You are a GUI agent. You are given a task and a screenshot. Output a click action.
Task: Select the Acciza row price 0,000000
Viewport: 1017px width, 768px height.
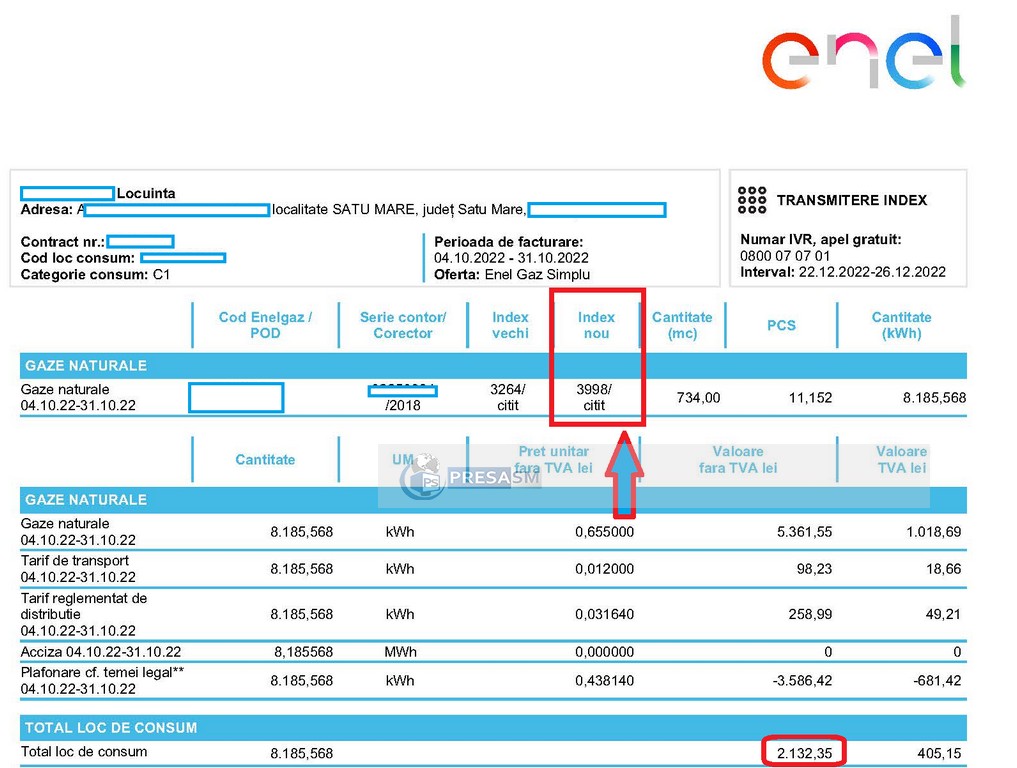point(604,652)
